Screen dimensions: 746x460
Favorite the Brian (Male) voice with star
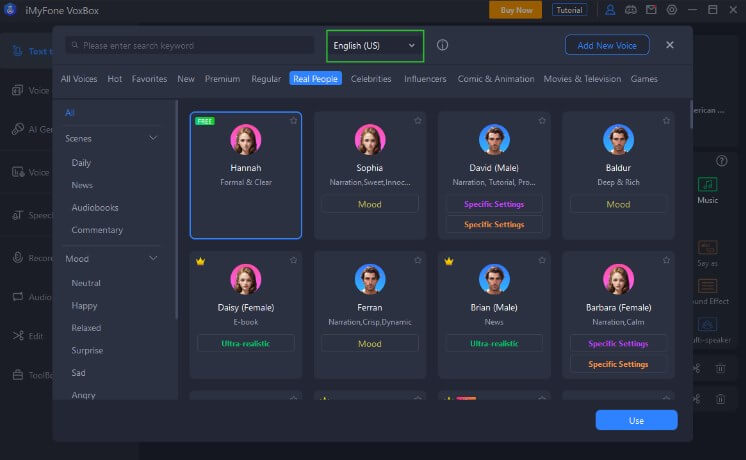(x=542, y=260)
